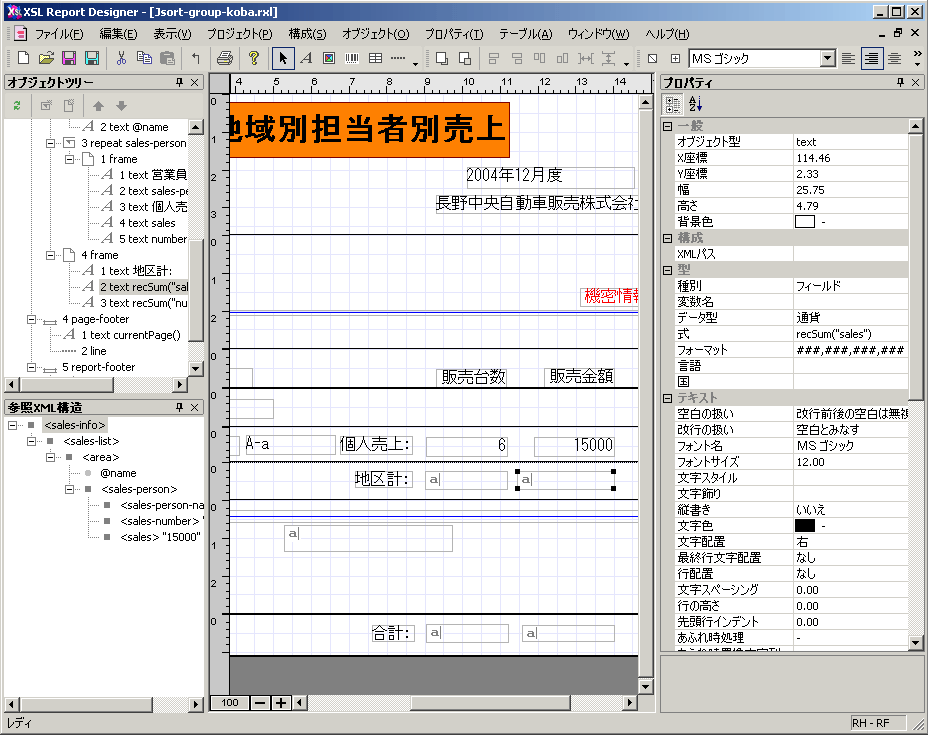Sort properties alphabetically with A-Z icon
Viewport: 928px width, 735px height.
click(696, 105)
